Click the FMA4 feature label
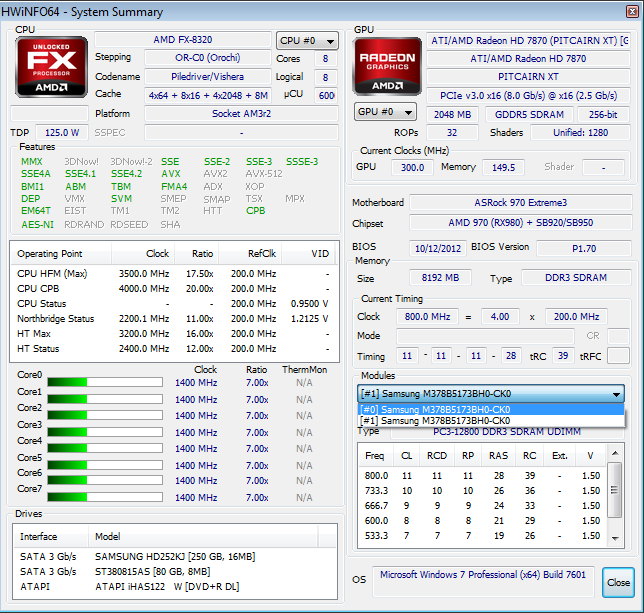644x613 pixels. click(x=174, y=187)
